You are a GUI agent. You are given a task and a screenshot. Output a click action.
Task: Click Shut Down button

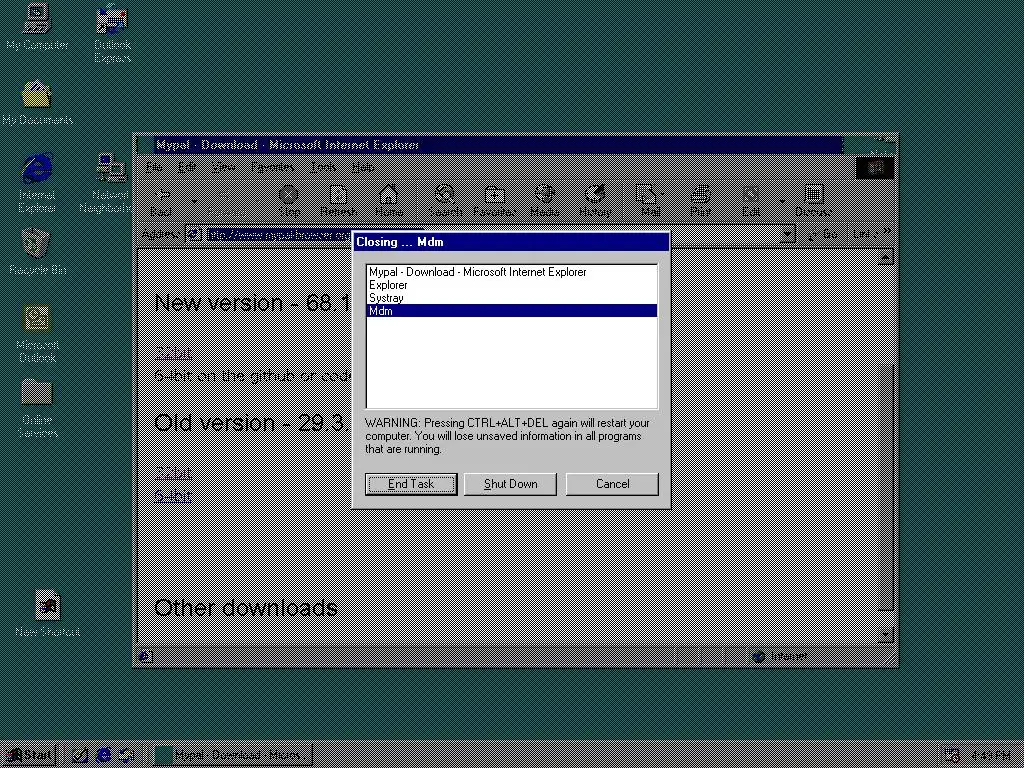[510, 484]
